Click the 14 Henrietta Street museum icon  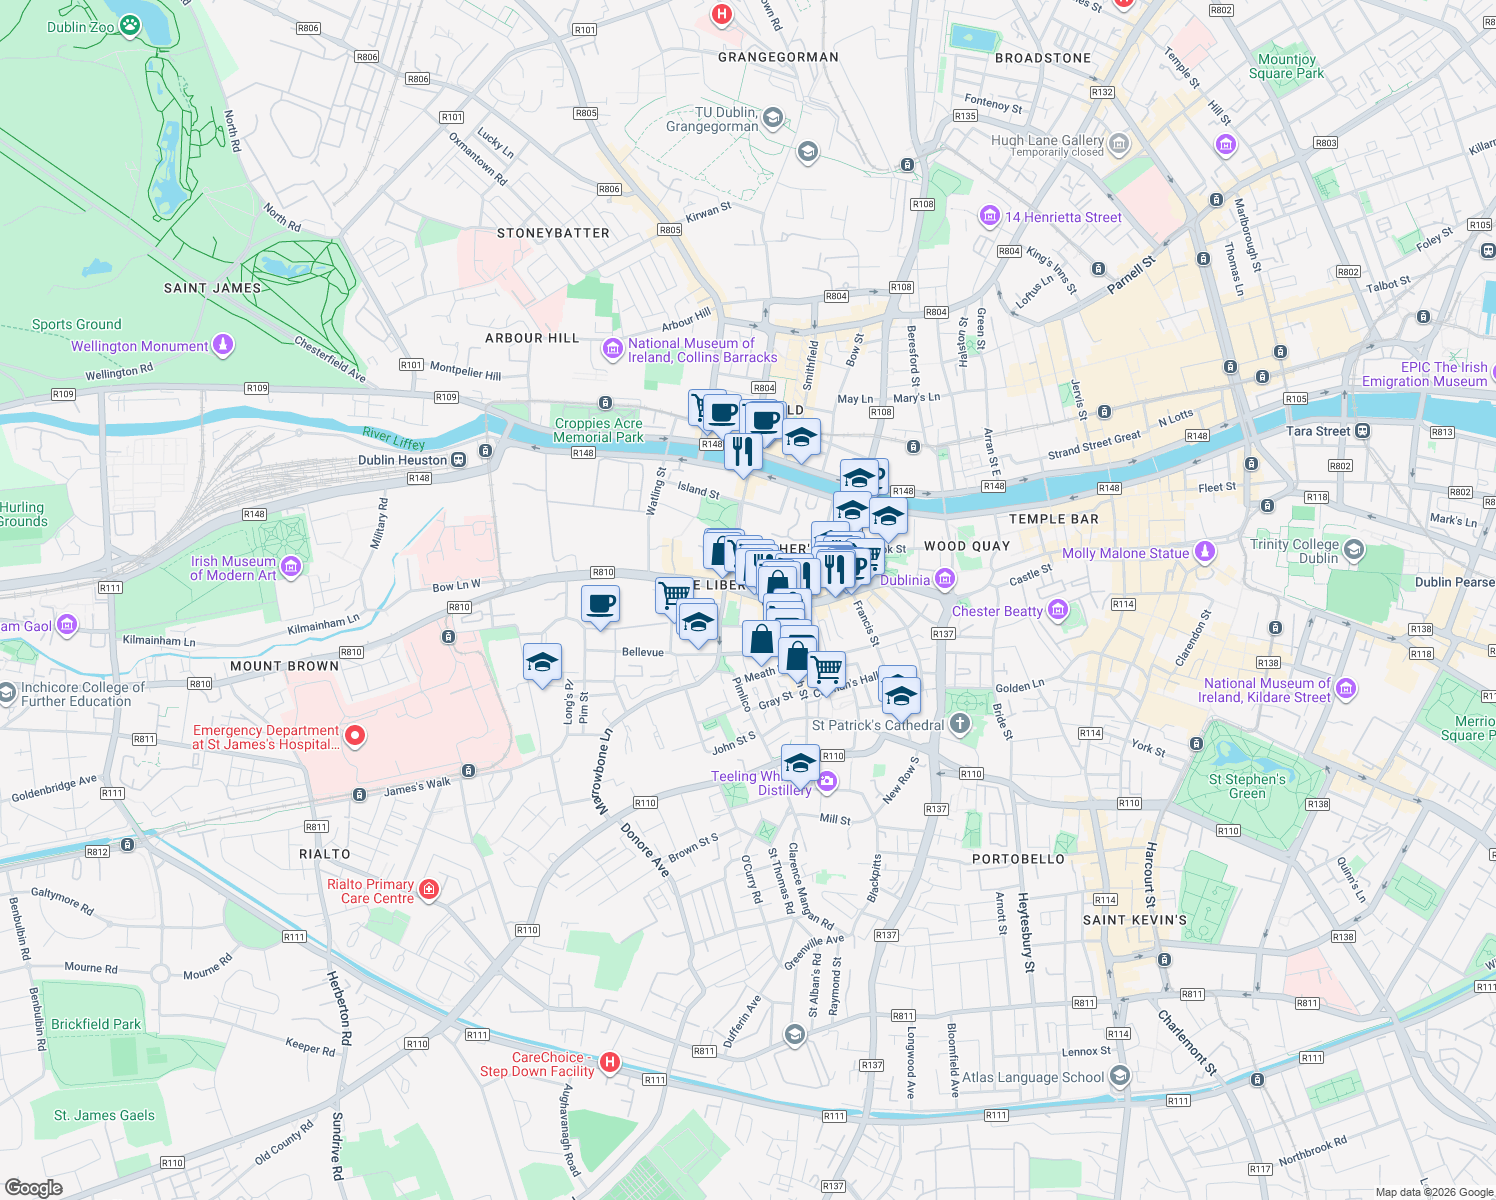990,216
